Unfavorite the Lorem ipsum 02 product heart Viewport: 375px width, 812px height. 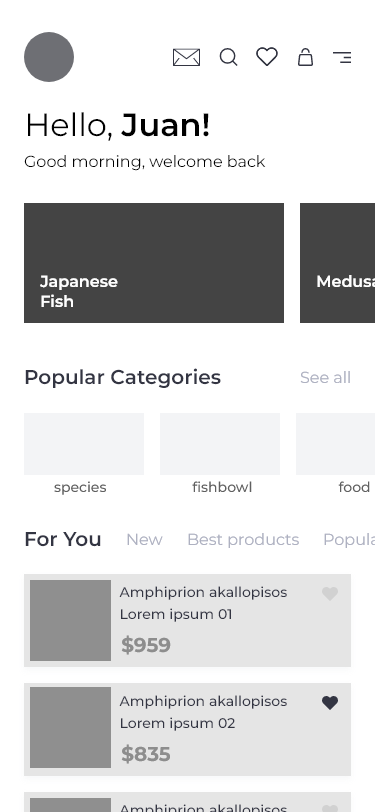[330, 703]
